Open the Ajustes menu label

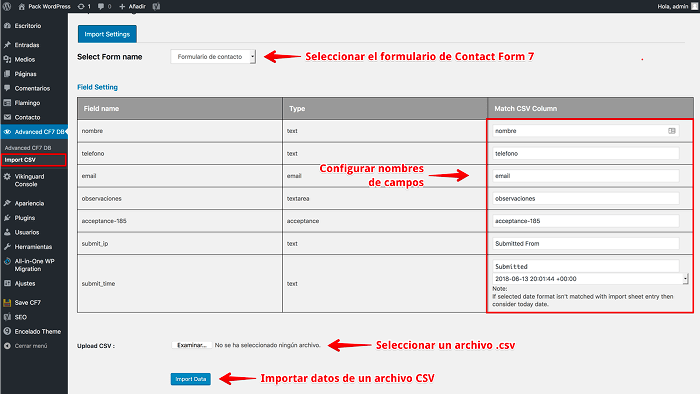(x=25, y=283)
